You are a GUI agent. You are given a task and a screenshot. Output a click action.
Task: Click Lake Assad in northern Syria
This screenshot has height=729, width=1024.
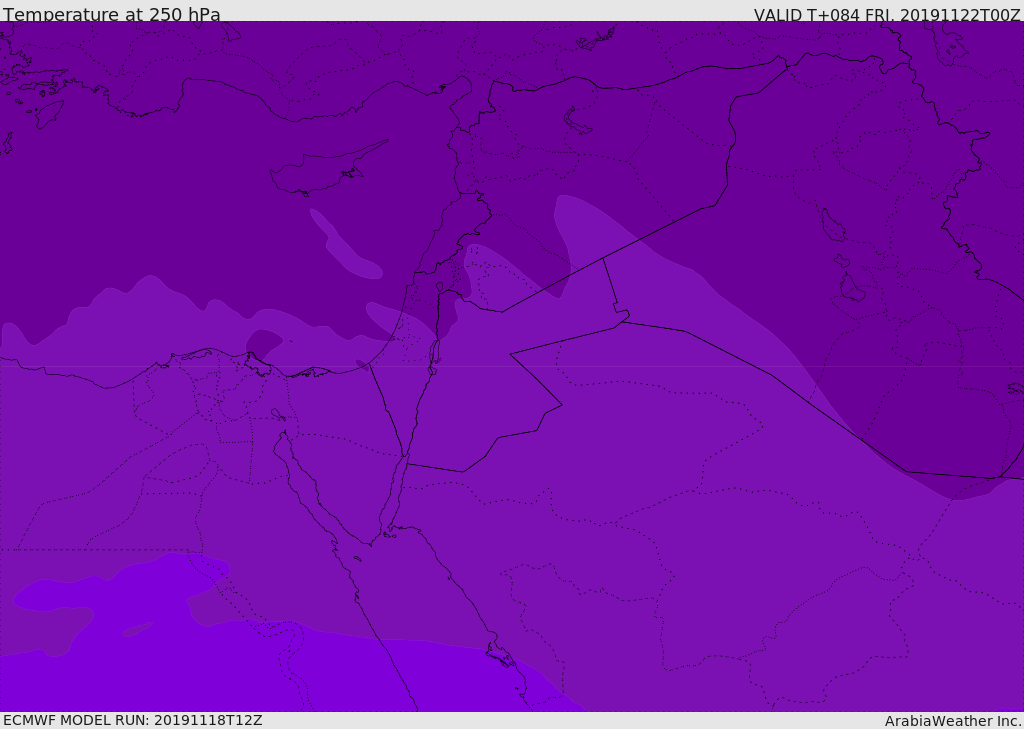pos(577,122)
